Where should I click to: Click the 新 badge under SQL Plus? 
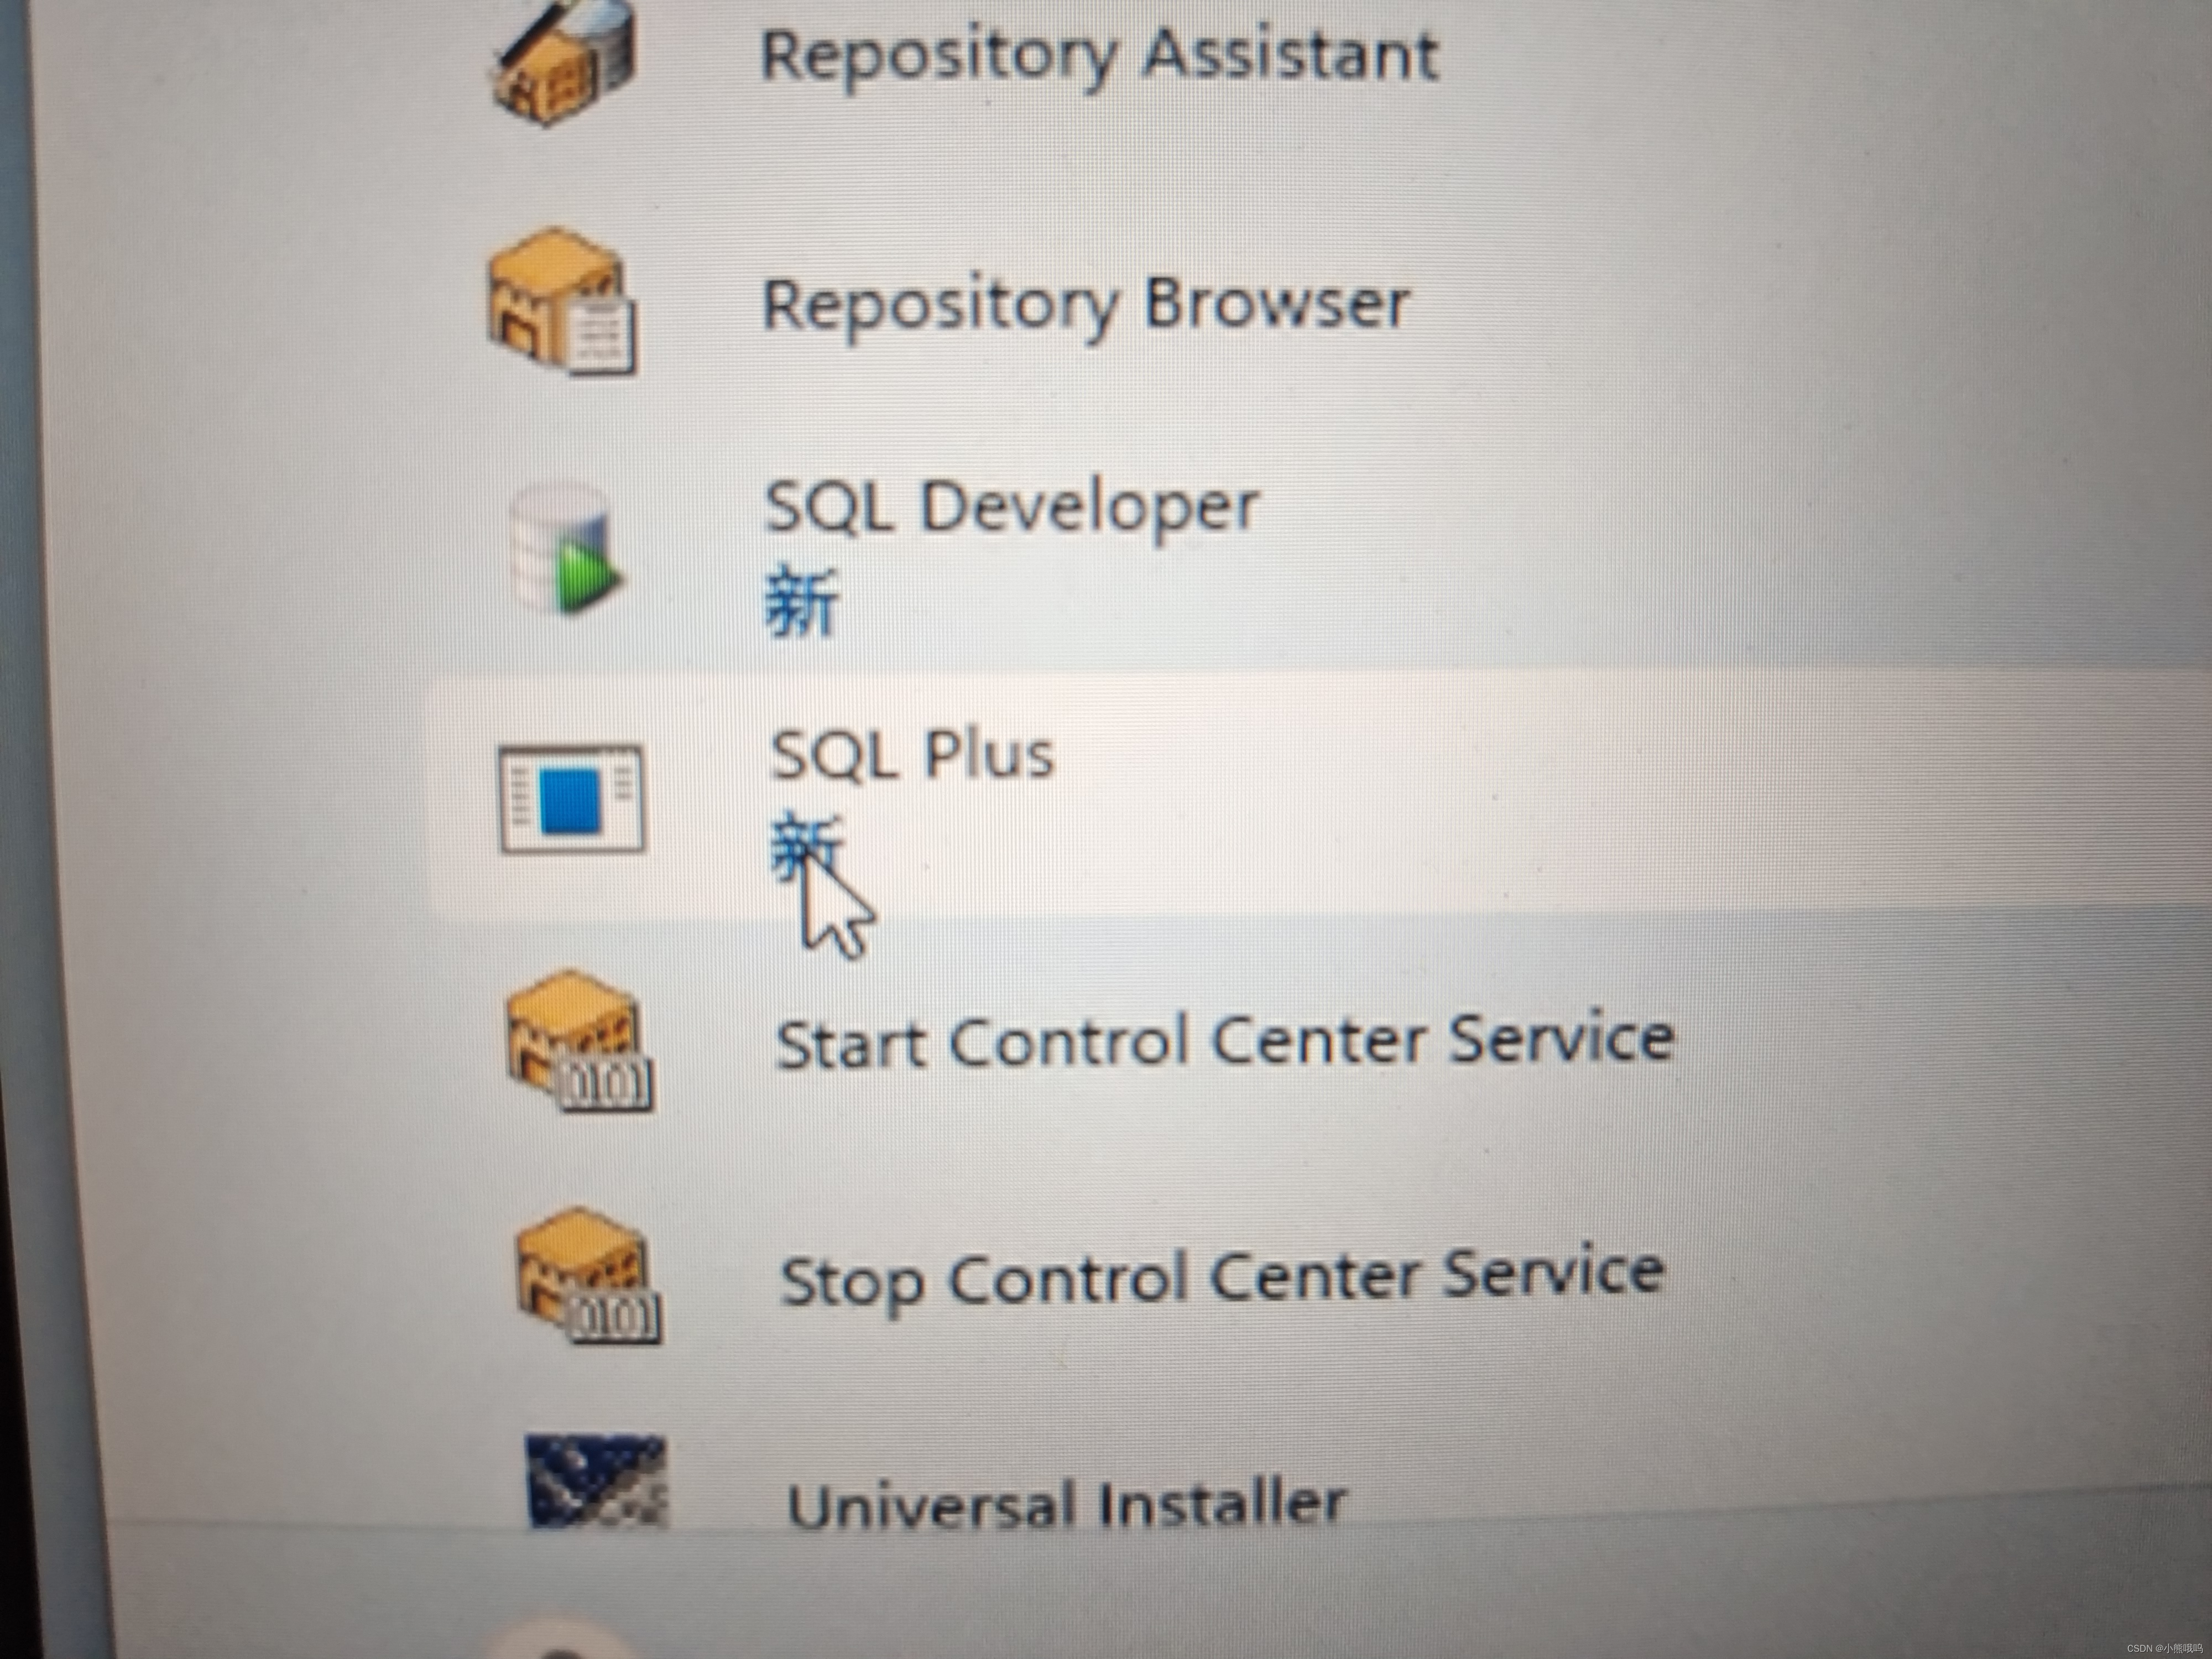806,846
